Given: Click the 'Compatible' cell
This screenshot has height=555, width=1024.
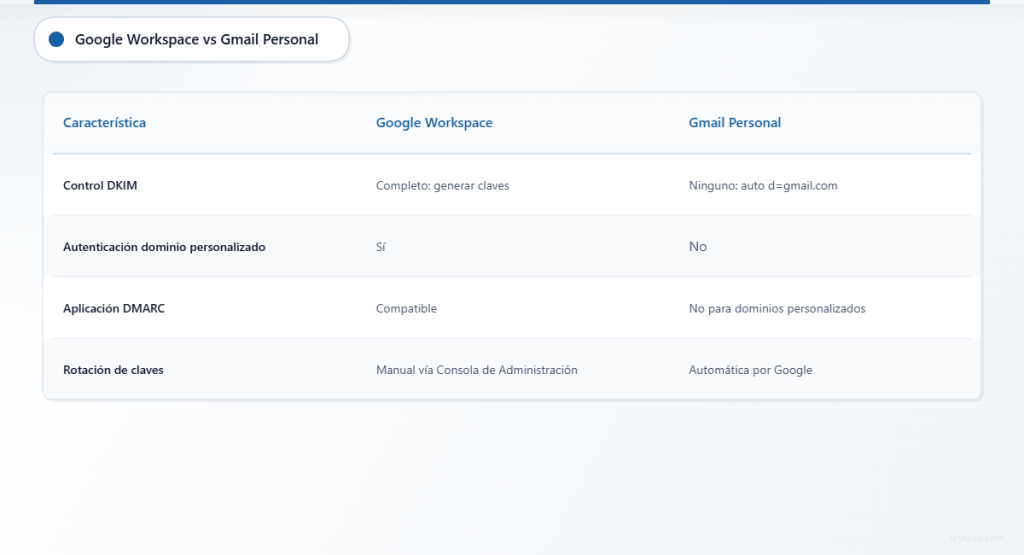Looking at the screenshot, I should pyautogui.click(x=406, y=308).
